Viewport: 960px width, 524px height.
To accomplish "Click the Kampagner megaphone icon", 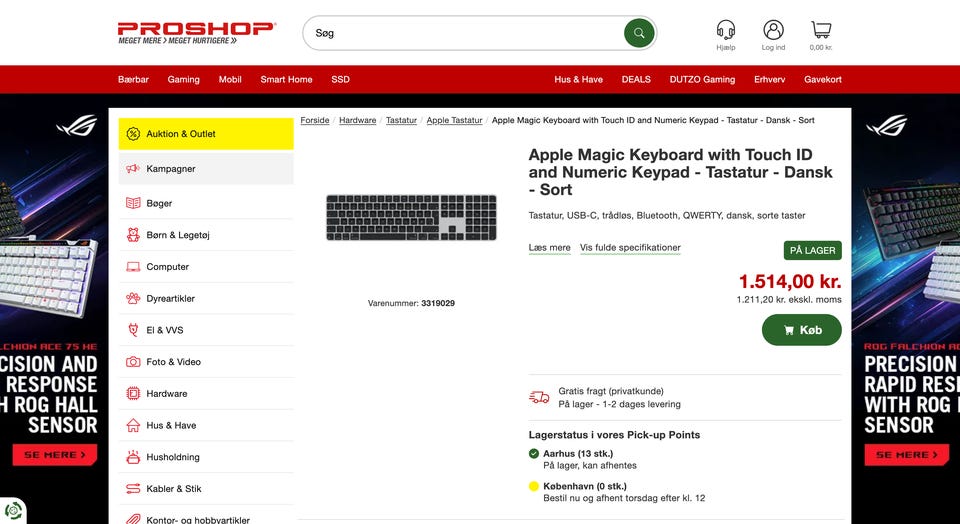I will 133,168.
